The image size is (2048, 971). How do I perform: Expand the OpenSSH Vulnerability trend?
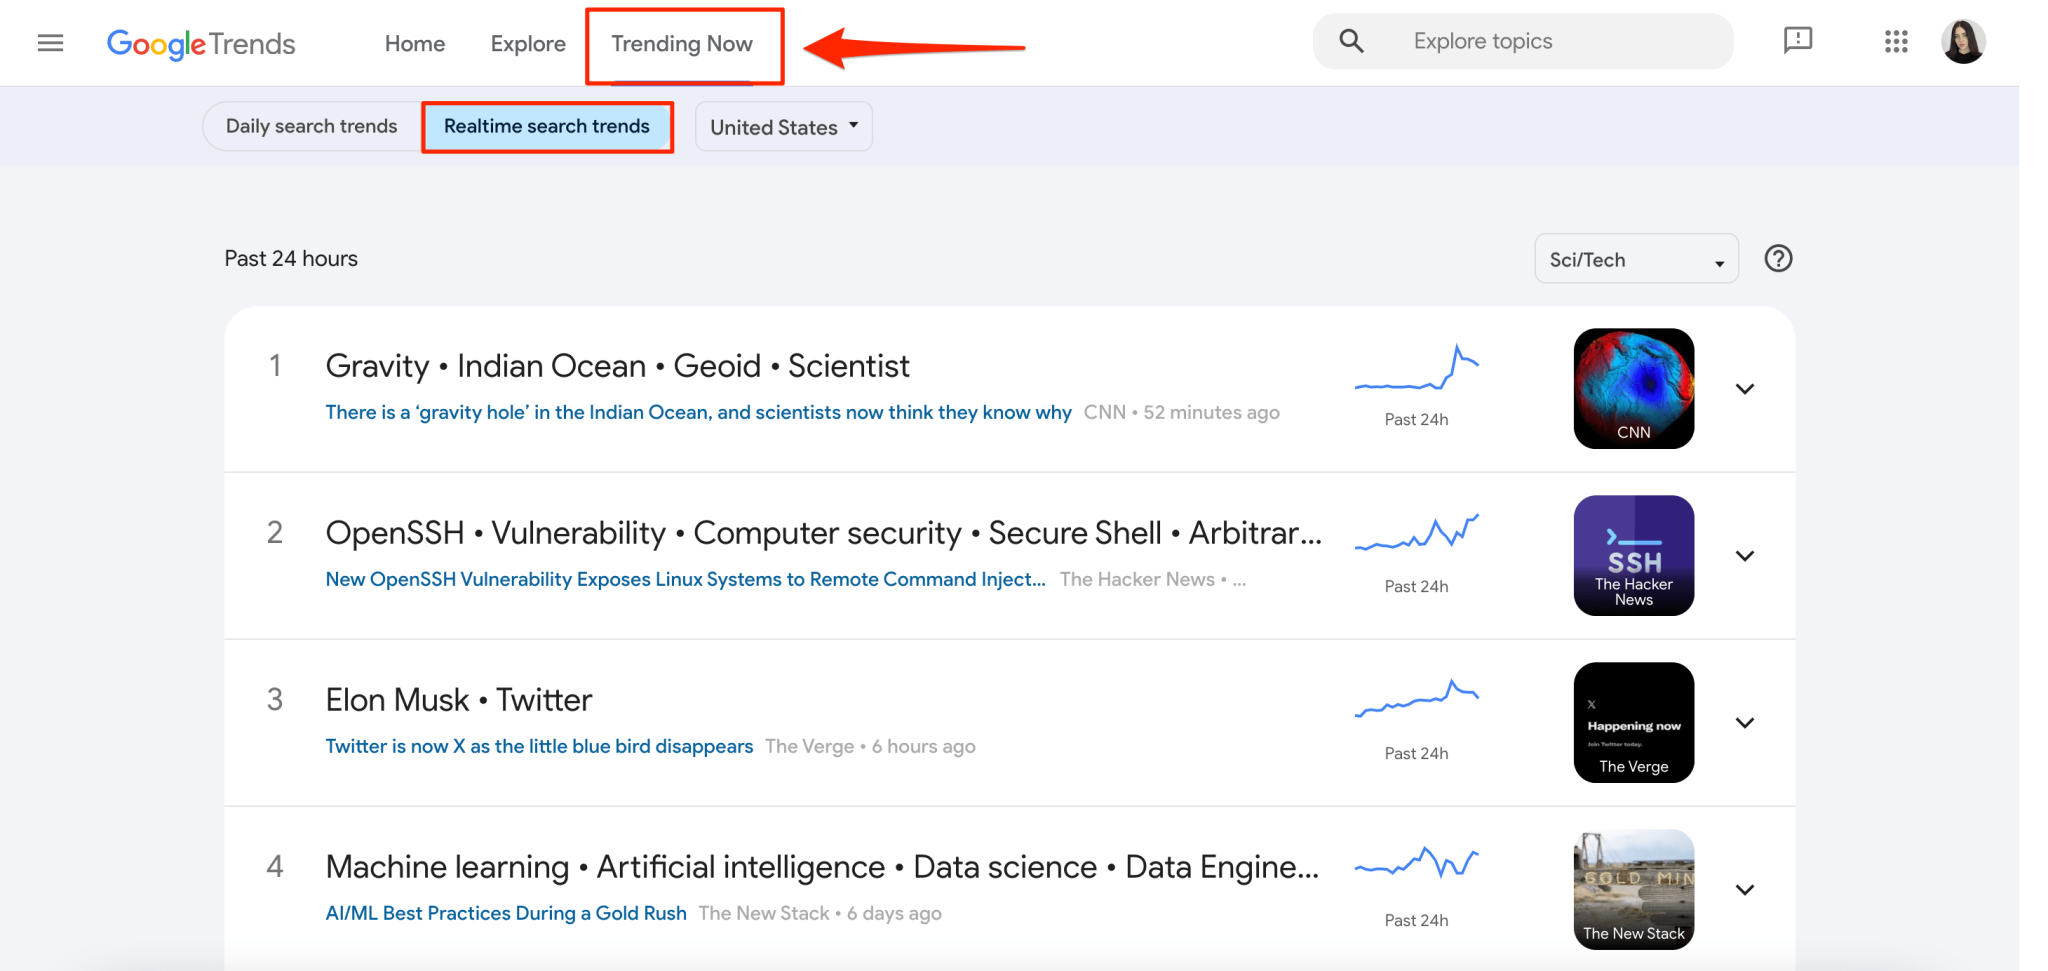[1745, 556]
